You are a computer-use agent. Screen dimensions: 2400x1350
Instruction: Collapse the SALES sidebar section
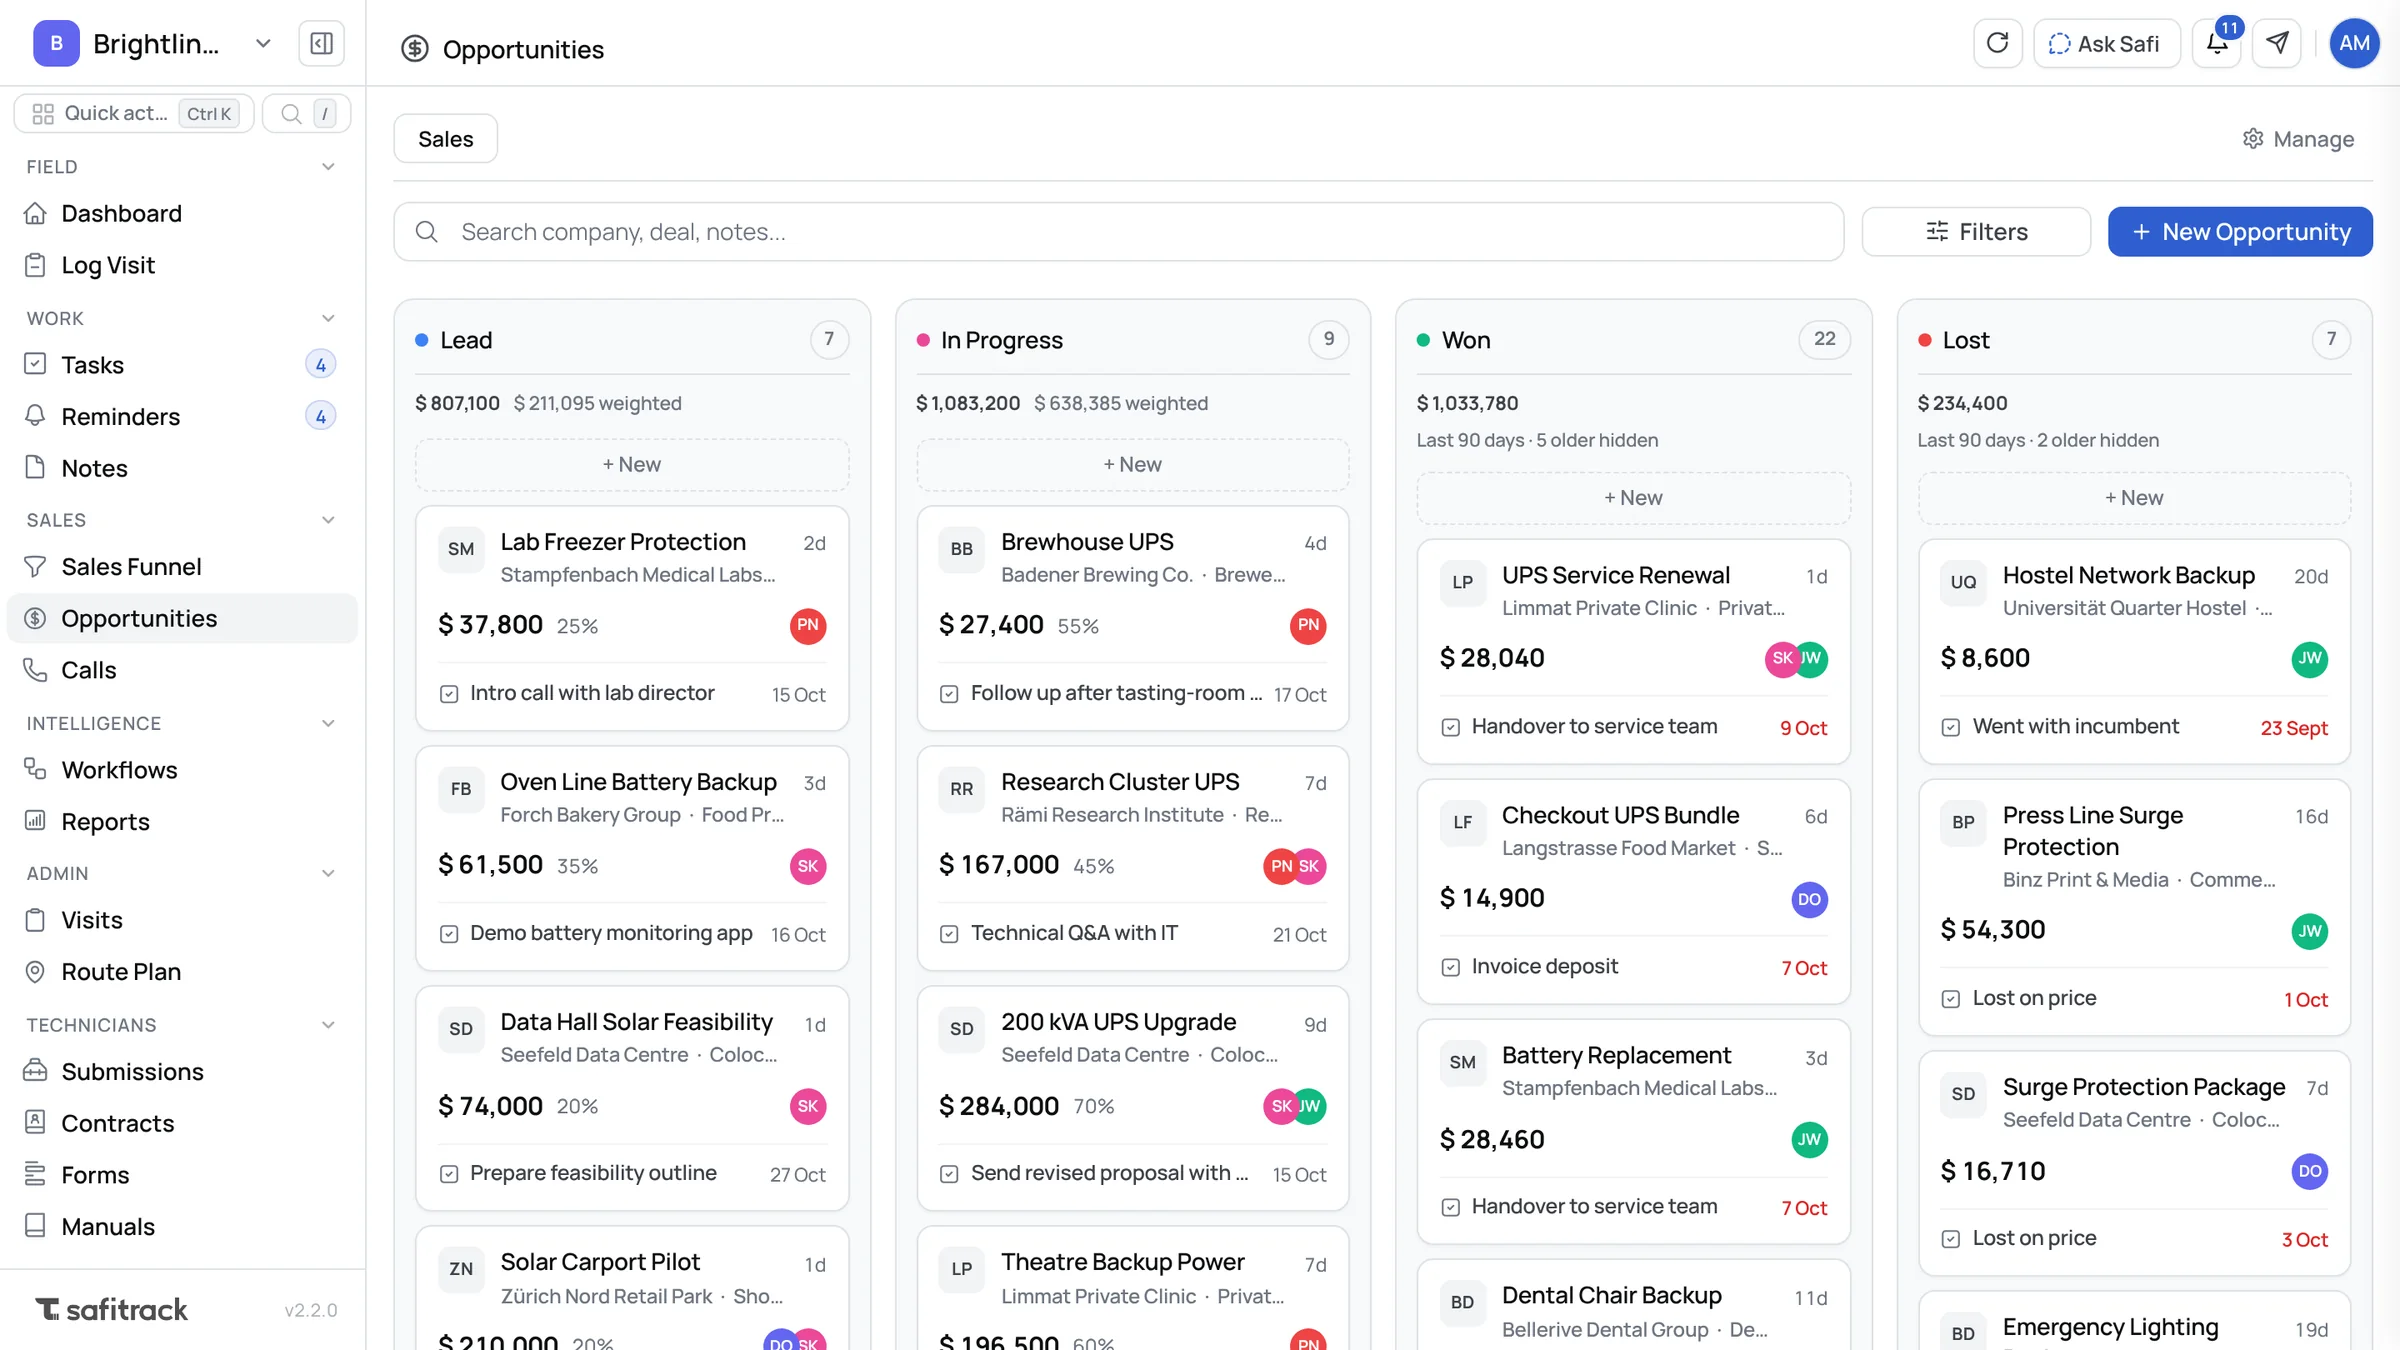pos(328,520)
